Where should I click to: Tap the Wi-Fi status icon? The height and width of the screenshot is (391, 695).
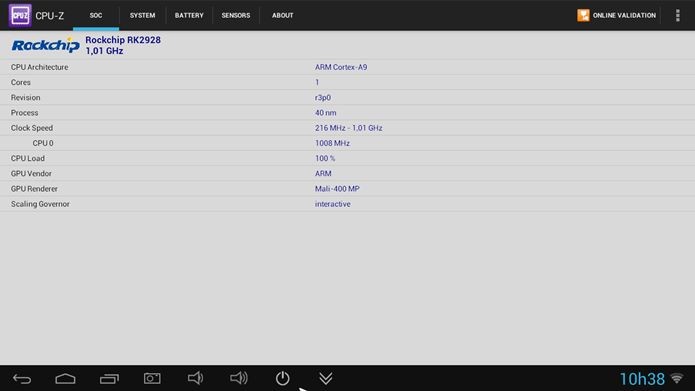tap(677, 378)
